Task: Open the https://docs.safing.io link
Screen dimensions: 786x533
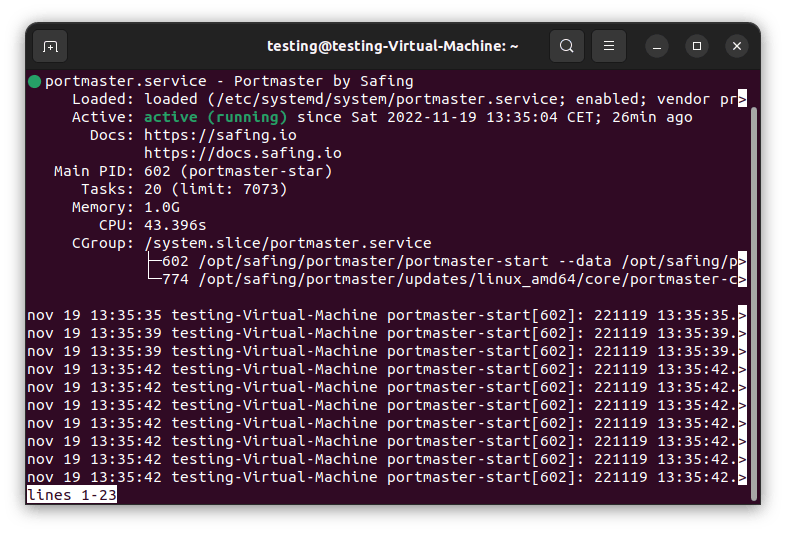Action: tap(243, 153)
